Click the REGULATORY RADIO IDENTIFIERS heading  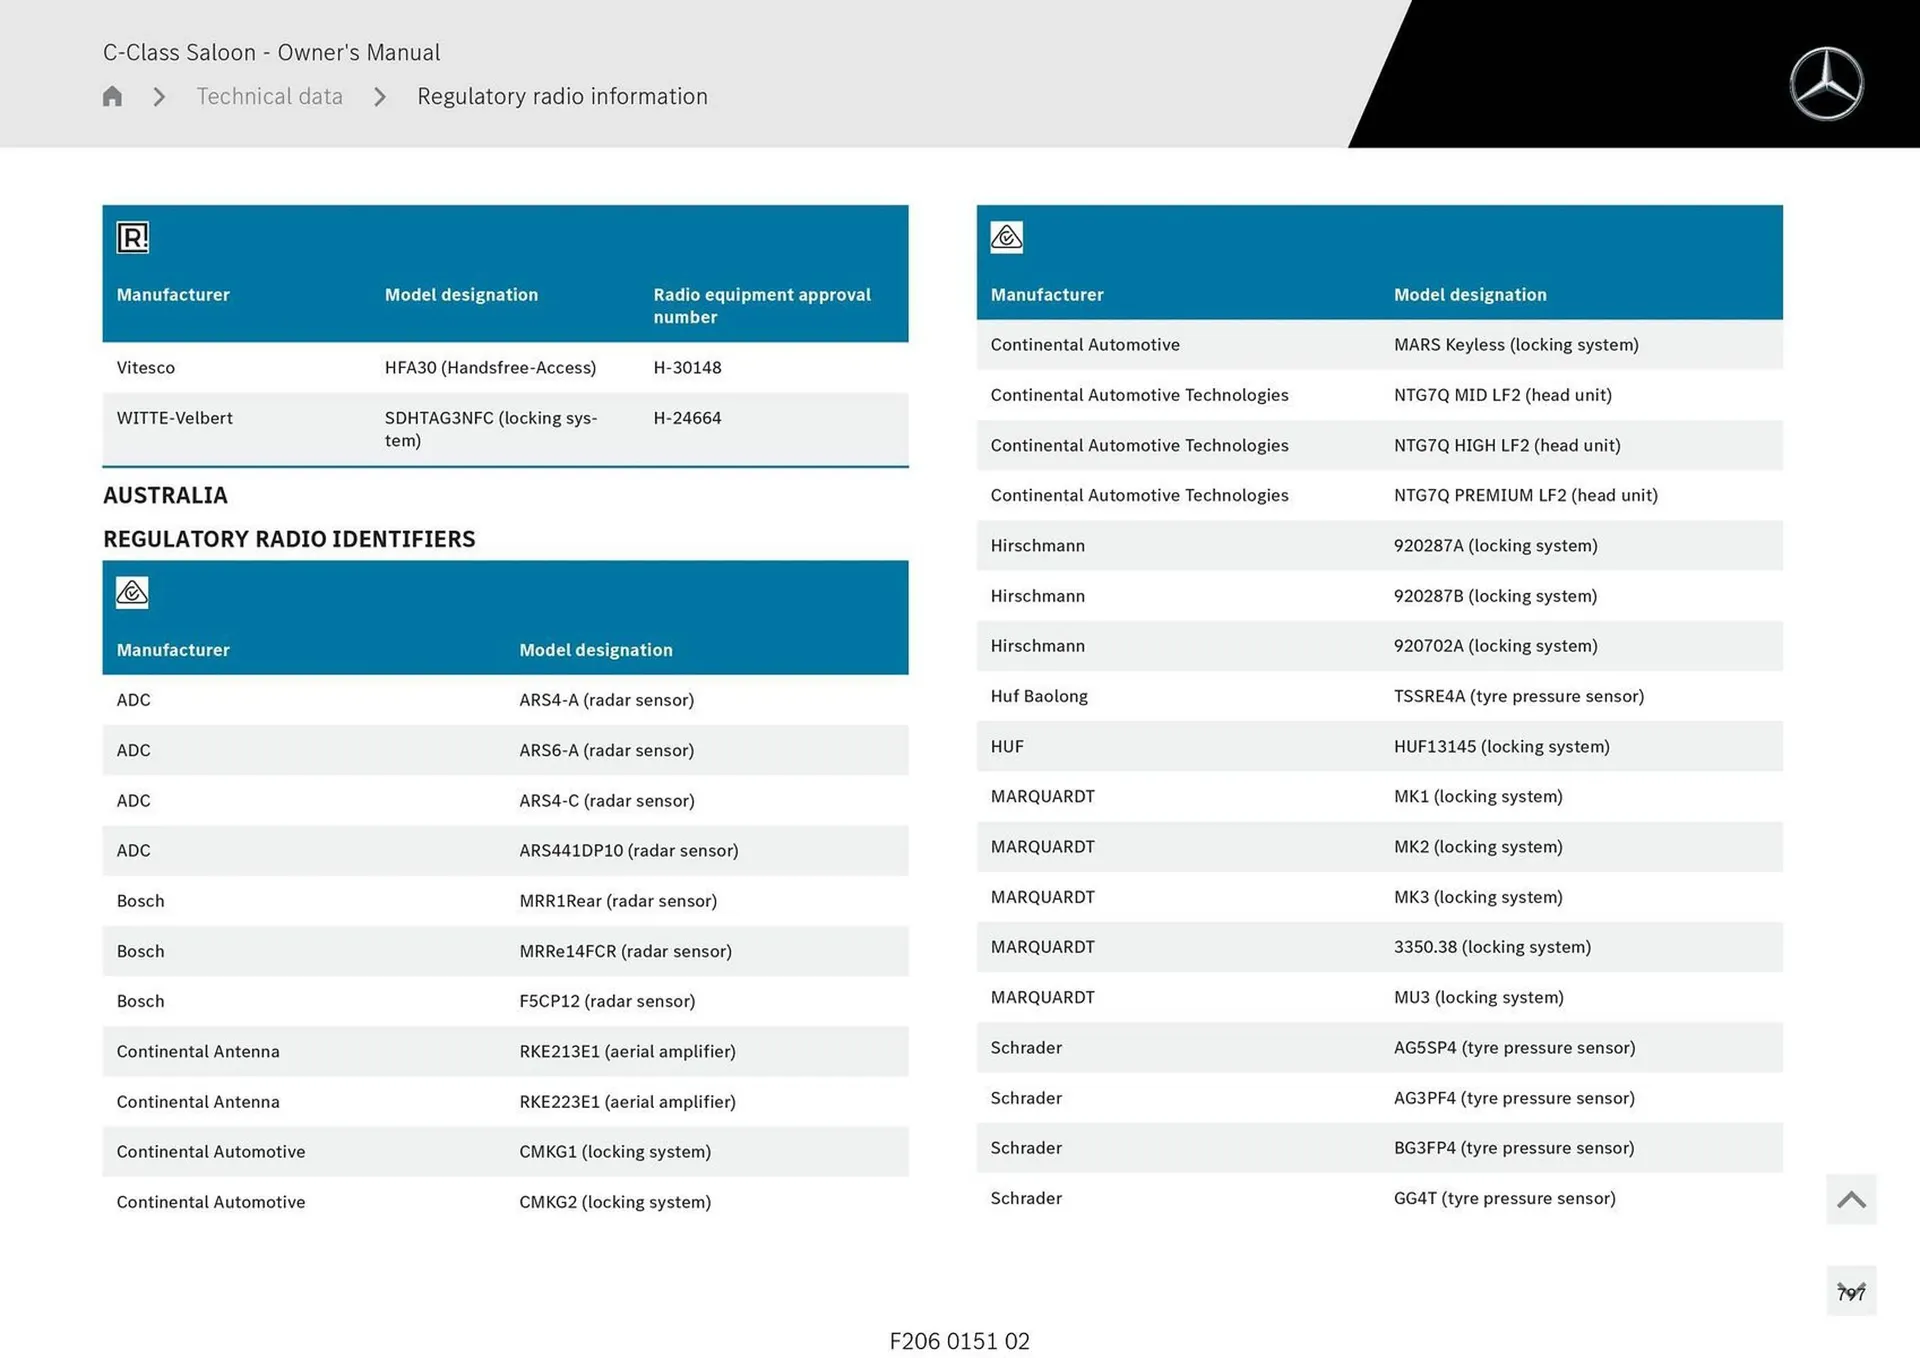click(x=289, y=539)
